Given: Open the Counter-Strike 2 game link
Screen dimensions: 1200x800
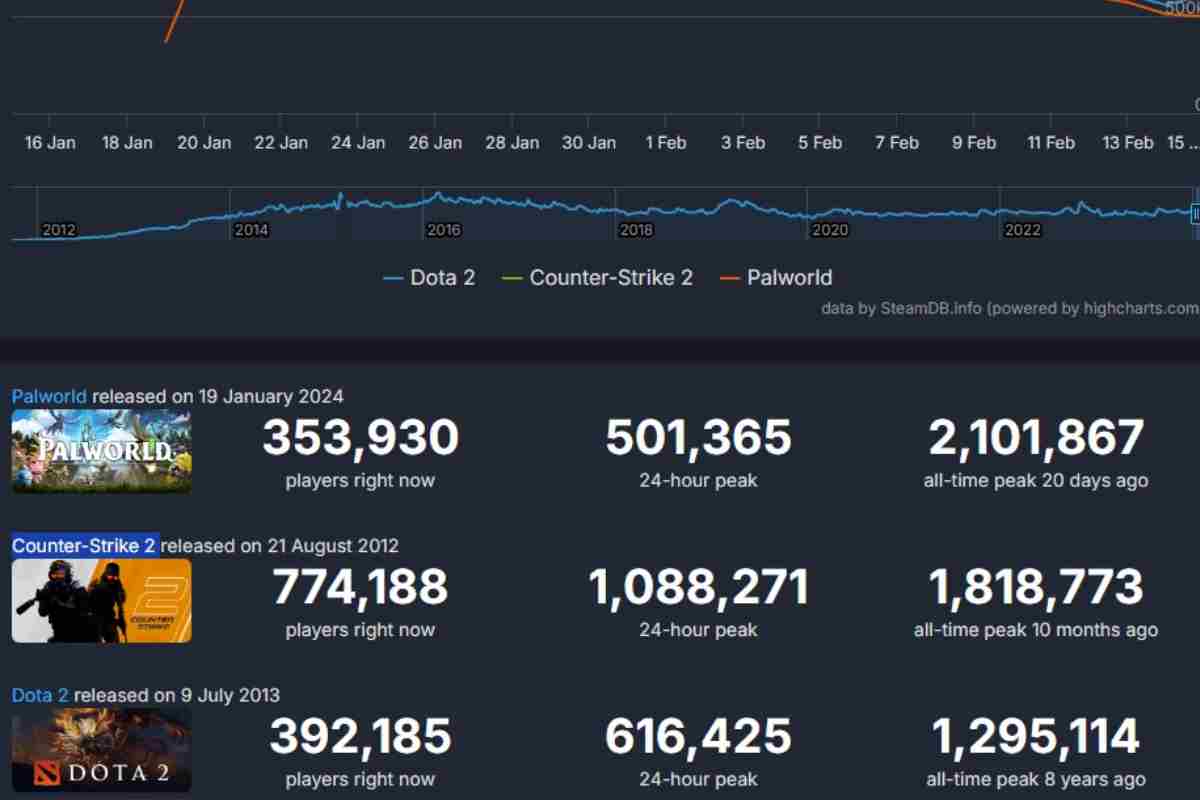Looking at the screenshot, I should [84, 546].
